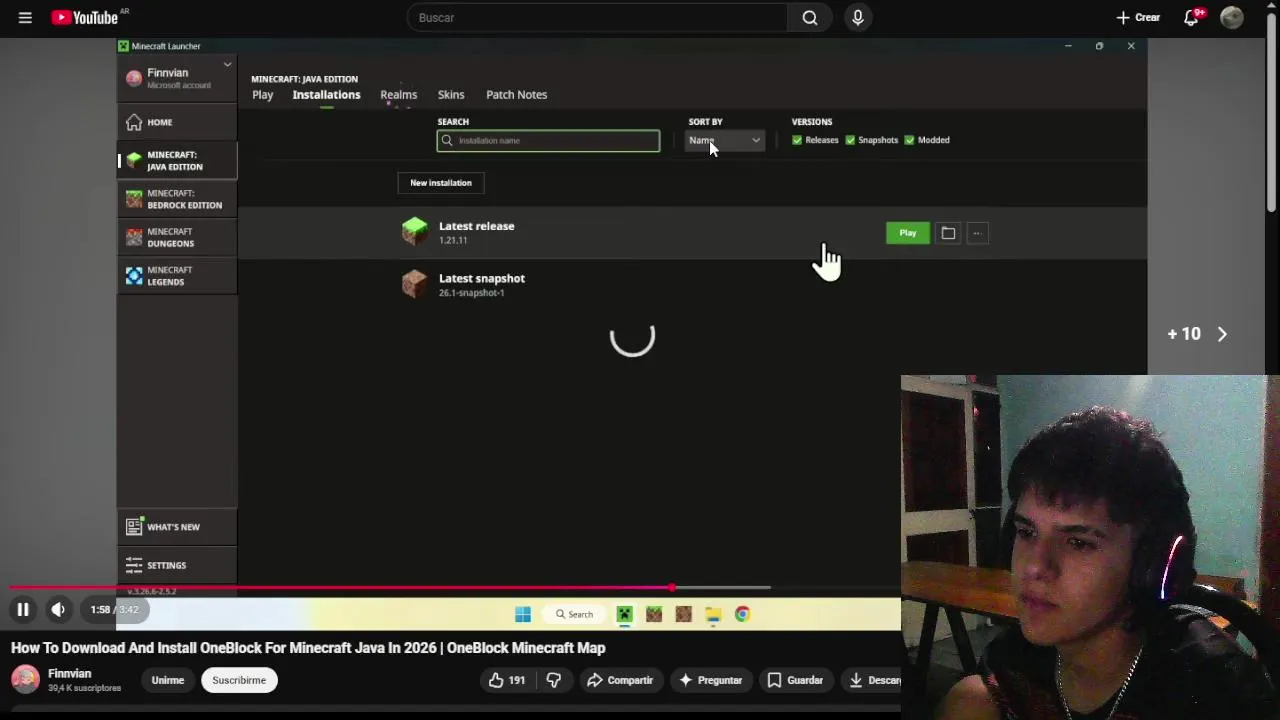
Task: Open the Finnvian channel avatar
Action: click(x=25, y=680)
